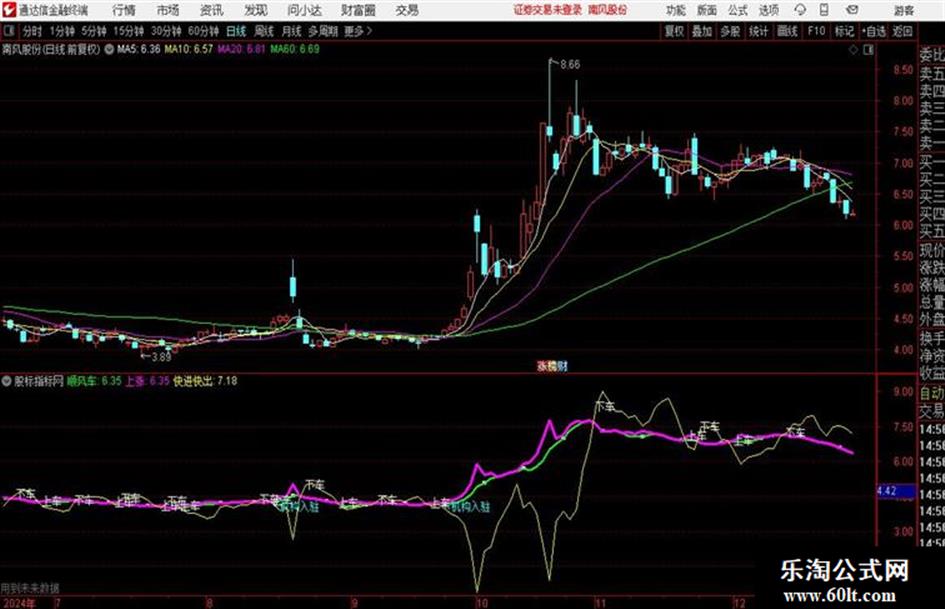Image resolution: width=945 pixels, height=609 pixels.
Task: Switch to 15分钟 period tab
Action: pyautogui.click(x=128, y=31)
